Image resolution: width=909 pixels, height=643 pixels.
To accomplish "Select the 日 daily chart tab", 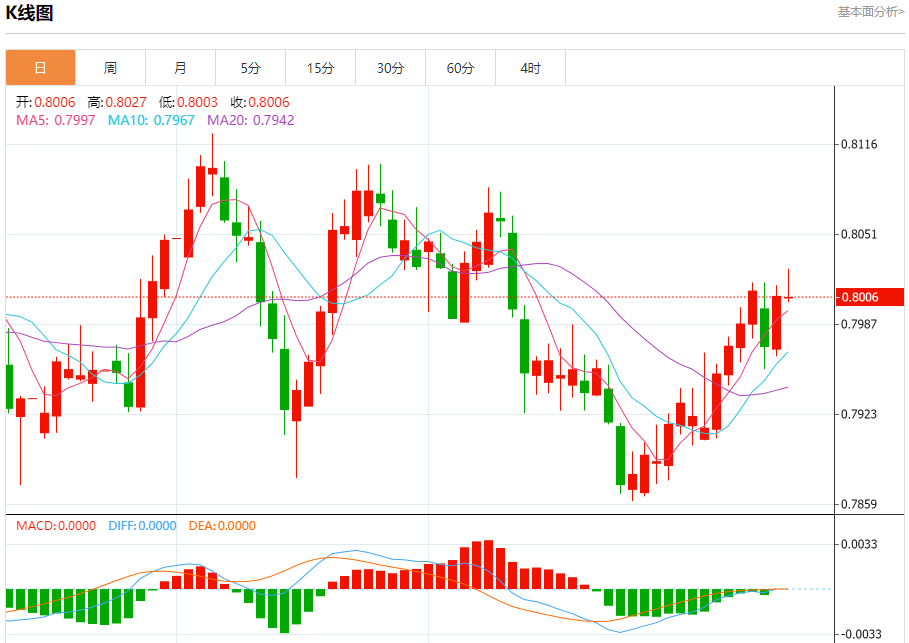I will pyautogui.click(x=41, y=68).
